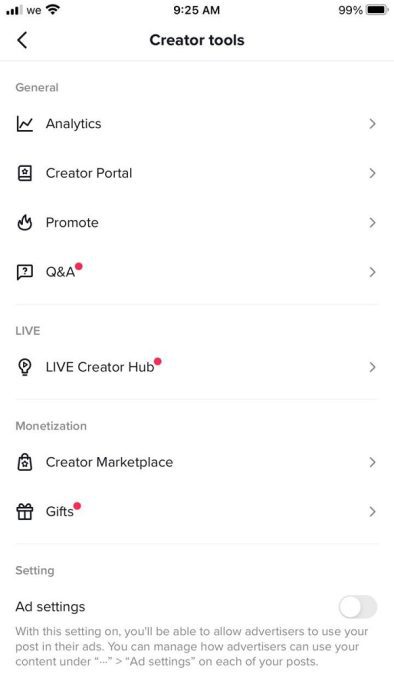This screenshot has width=394, height=700.
Task: Click the Q&A red notification dot
Action: 79,267
